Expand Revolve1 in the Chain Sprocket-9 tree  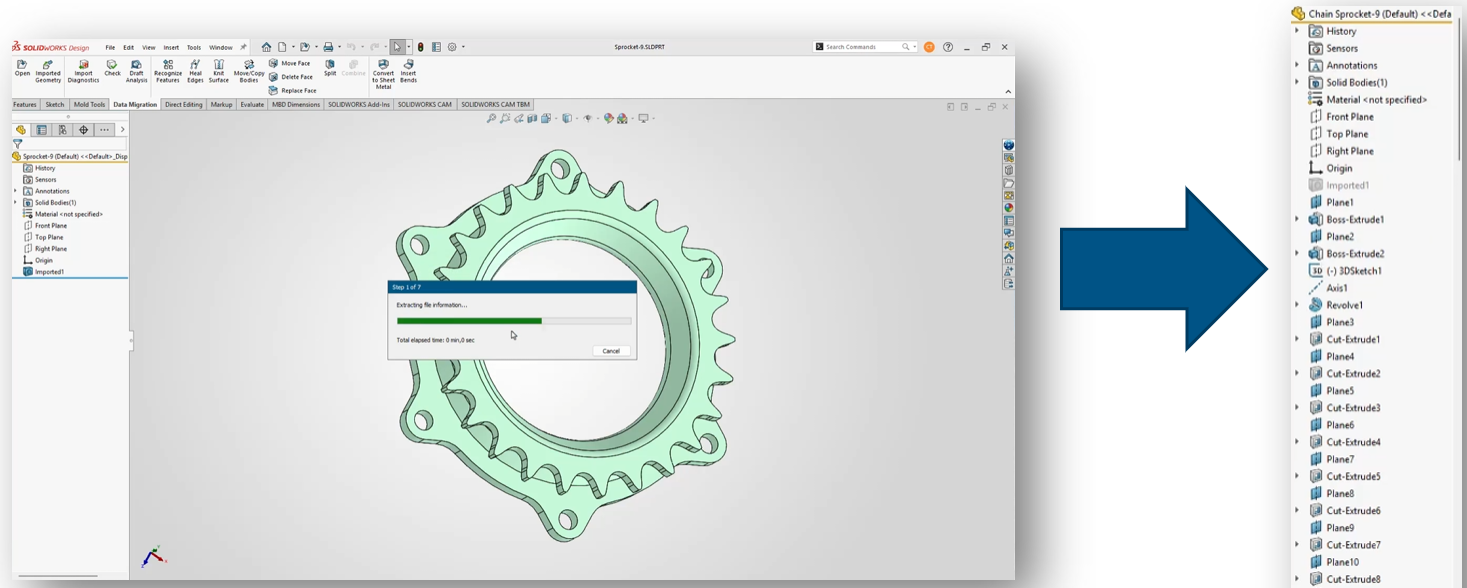[x=1297, y=304]
